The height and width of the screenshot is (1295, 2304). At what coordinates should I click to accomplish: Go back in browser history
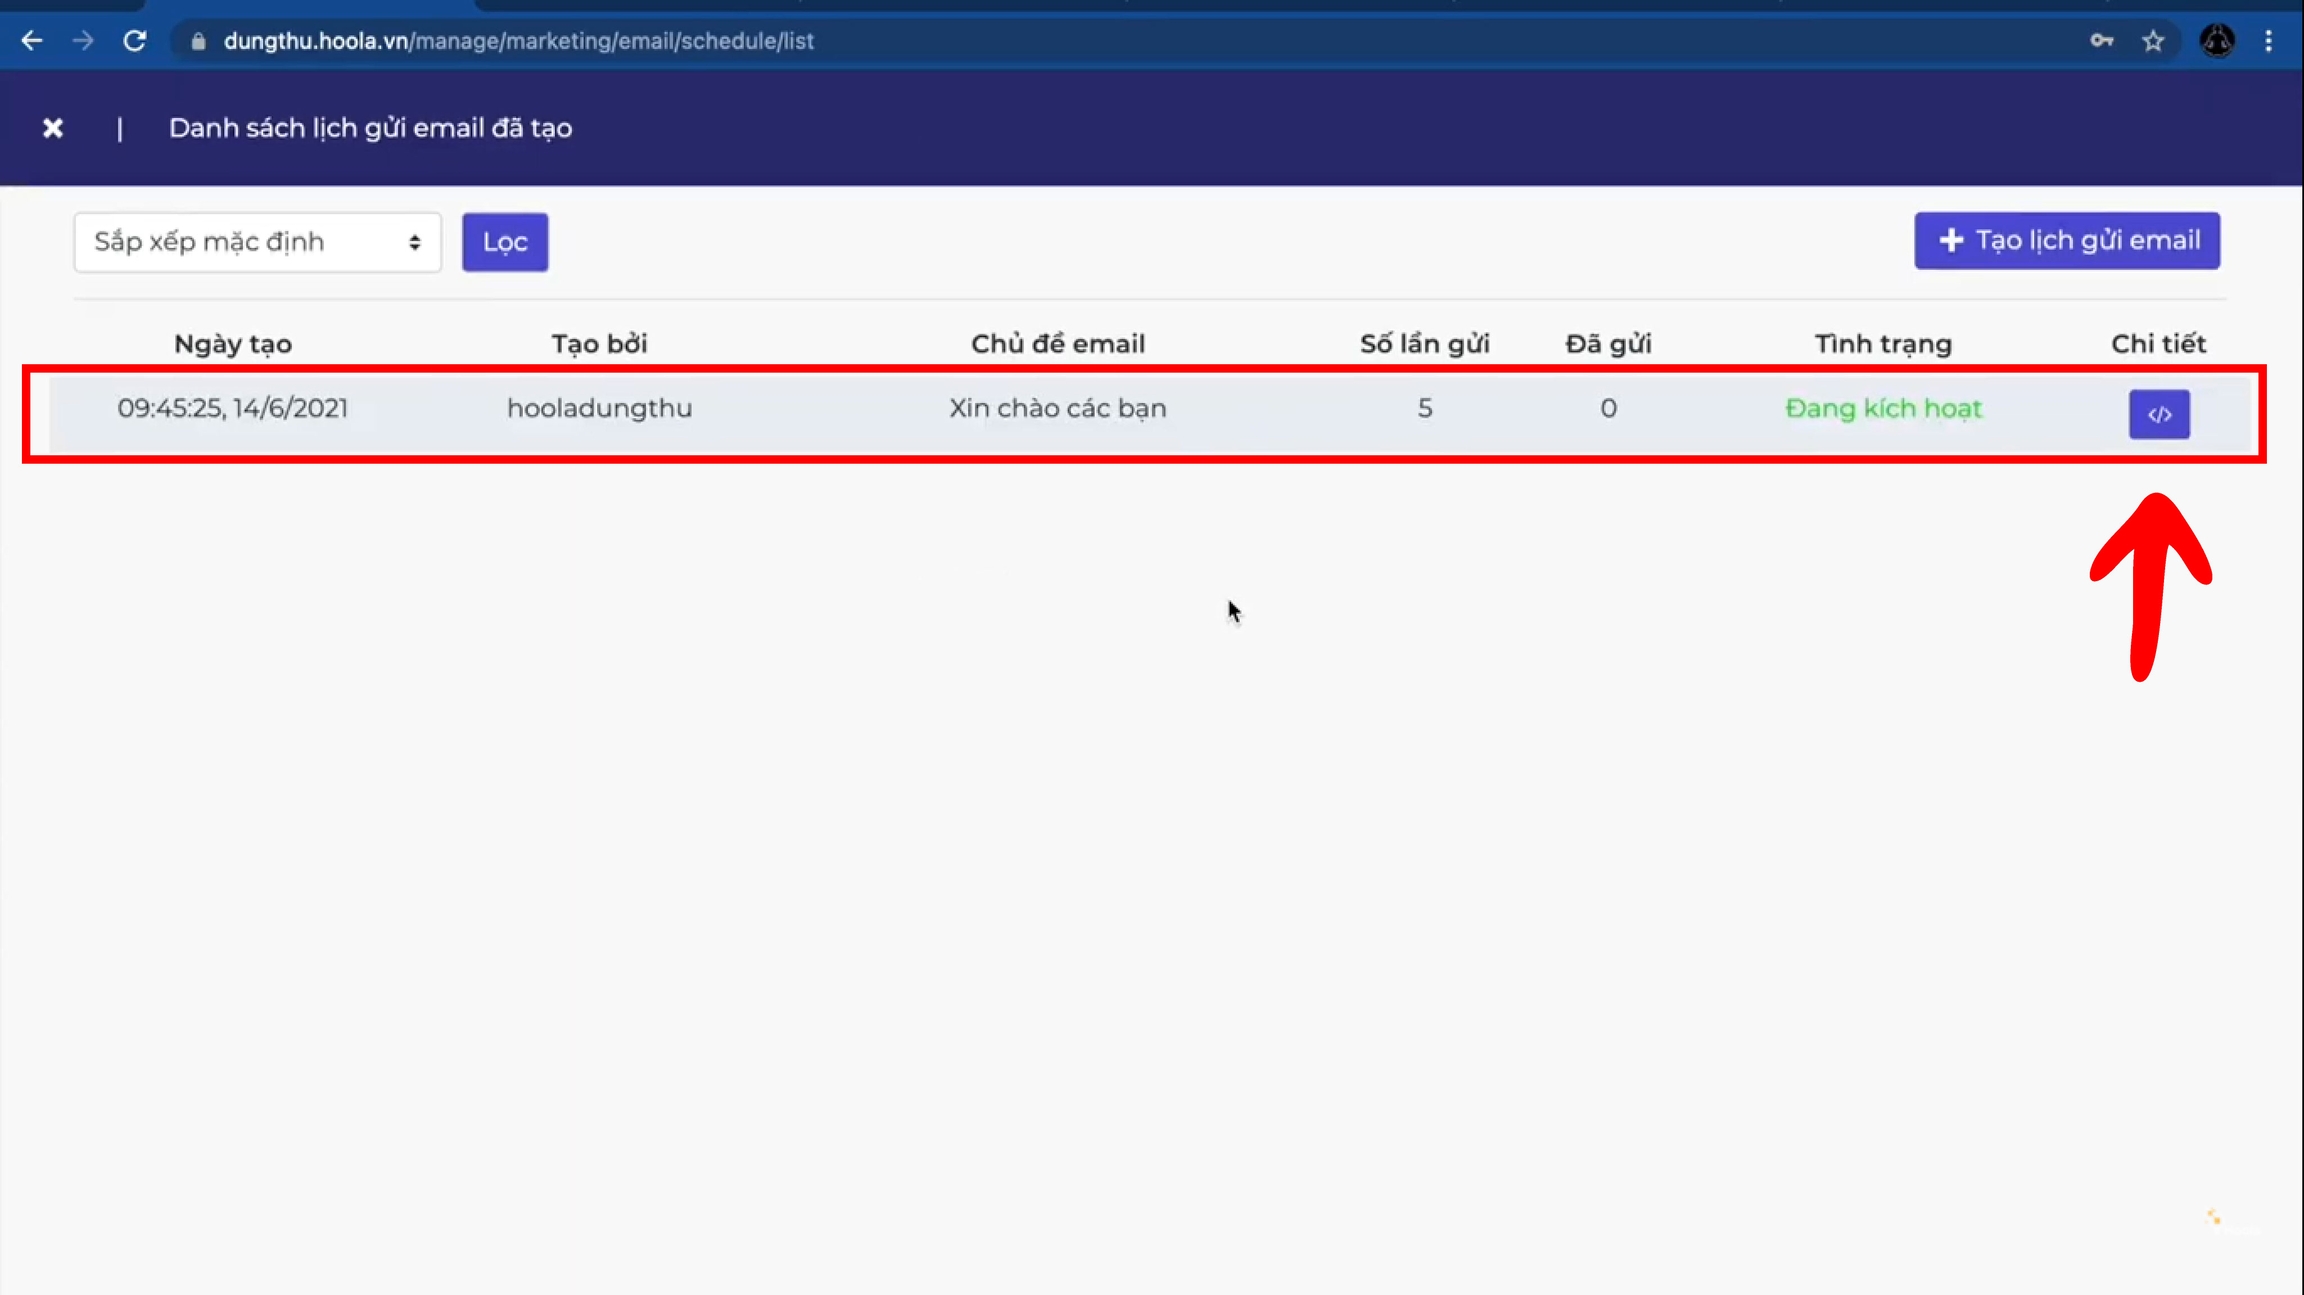[x=32, y=41]
